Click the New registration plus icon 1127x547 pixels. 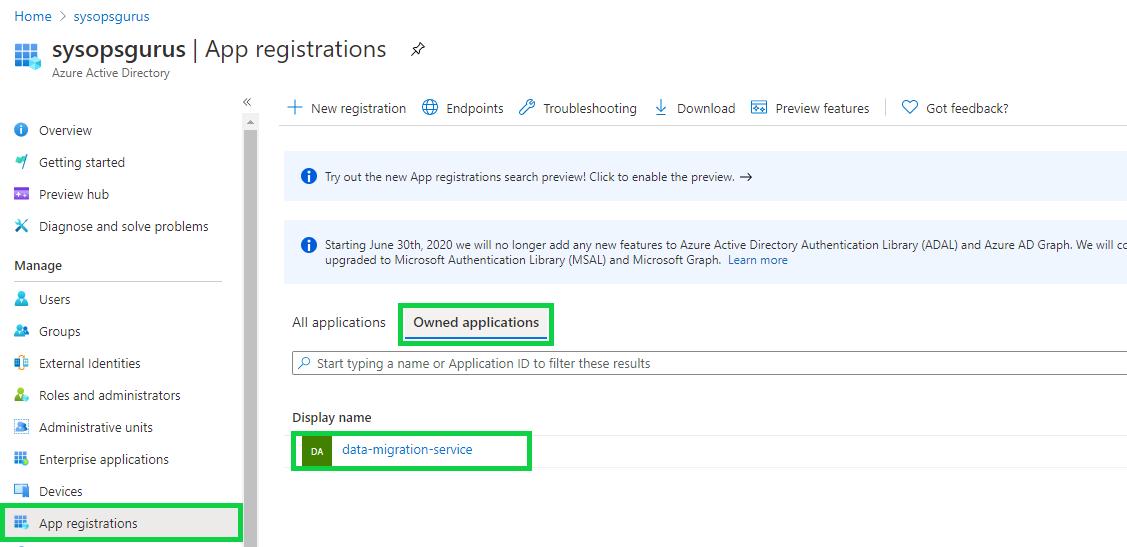[x=295, y=108]
